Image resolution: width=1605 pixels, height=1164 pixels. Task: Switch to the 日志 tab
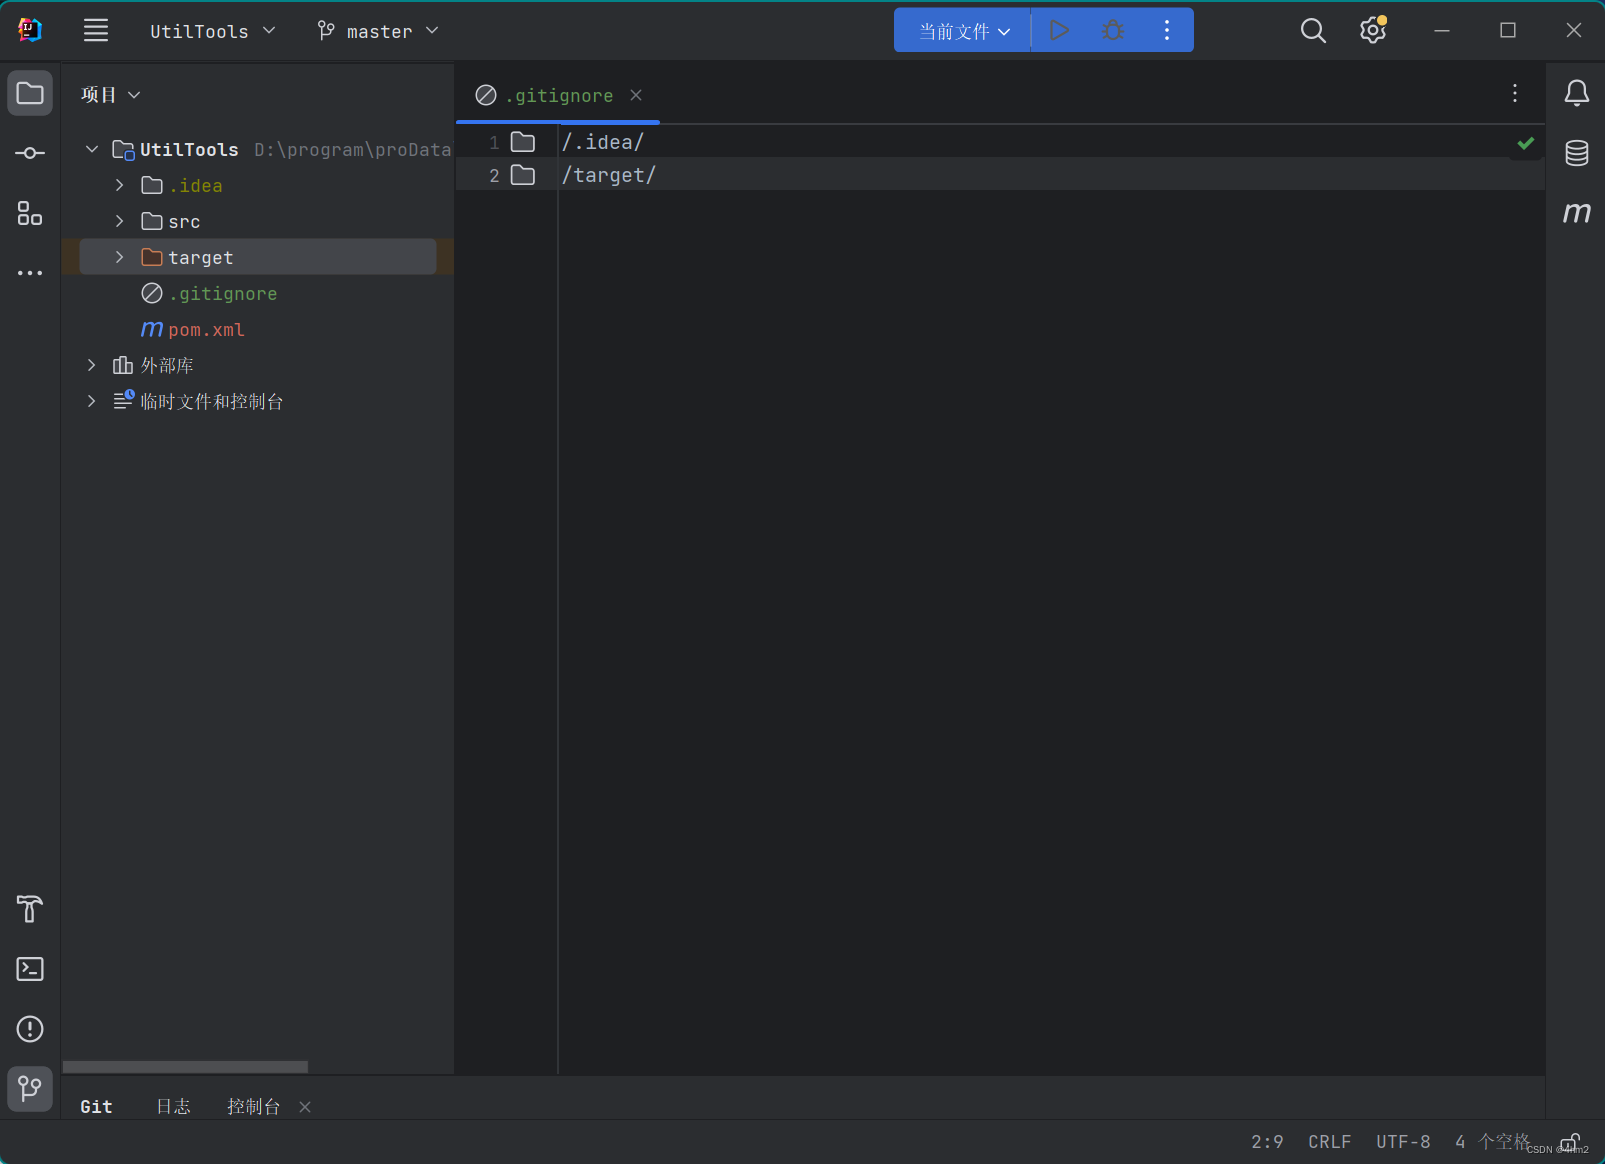(x=173, y=1106)
